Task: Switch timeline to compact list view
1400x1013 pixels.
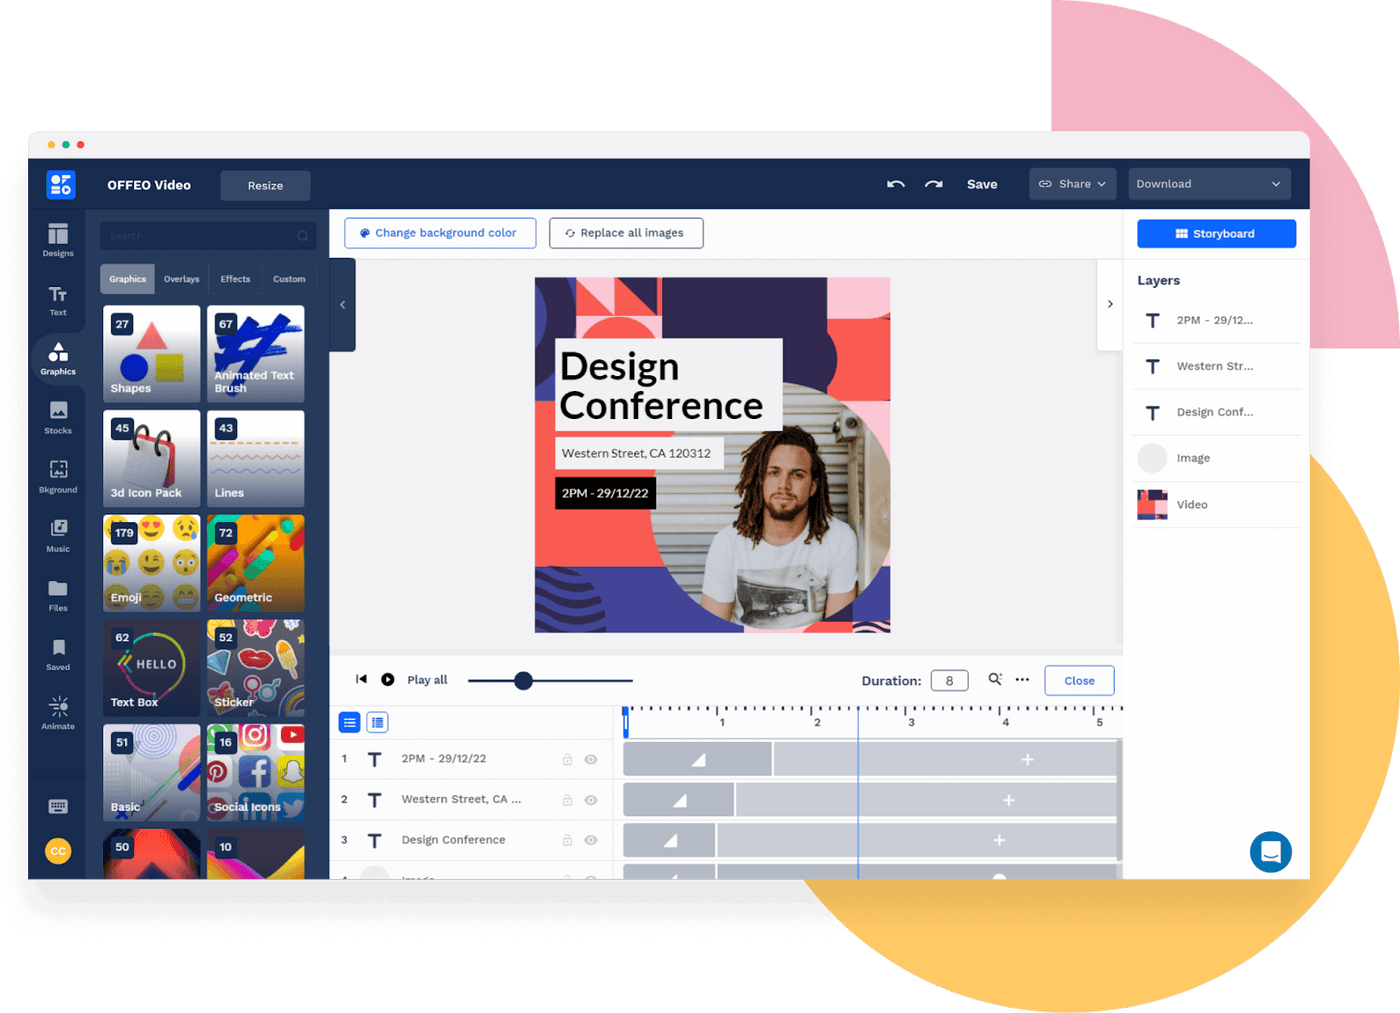Action: [x=350, y=722]
